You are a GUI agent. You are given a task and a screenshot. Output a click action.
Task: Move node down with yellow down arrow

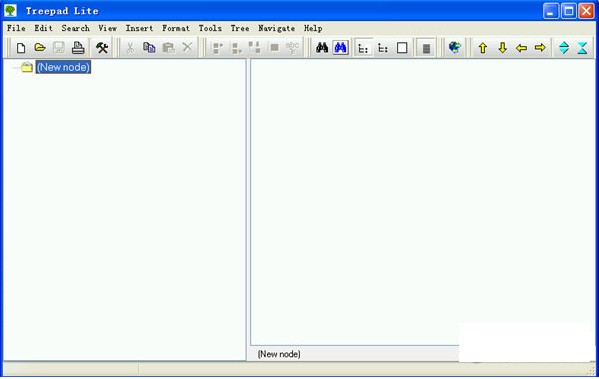click(502, 48)
